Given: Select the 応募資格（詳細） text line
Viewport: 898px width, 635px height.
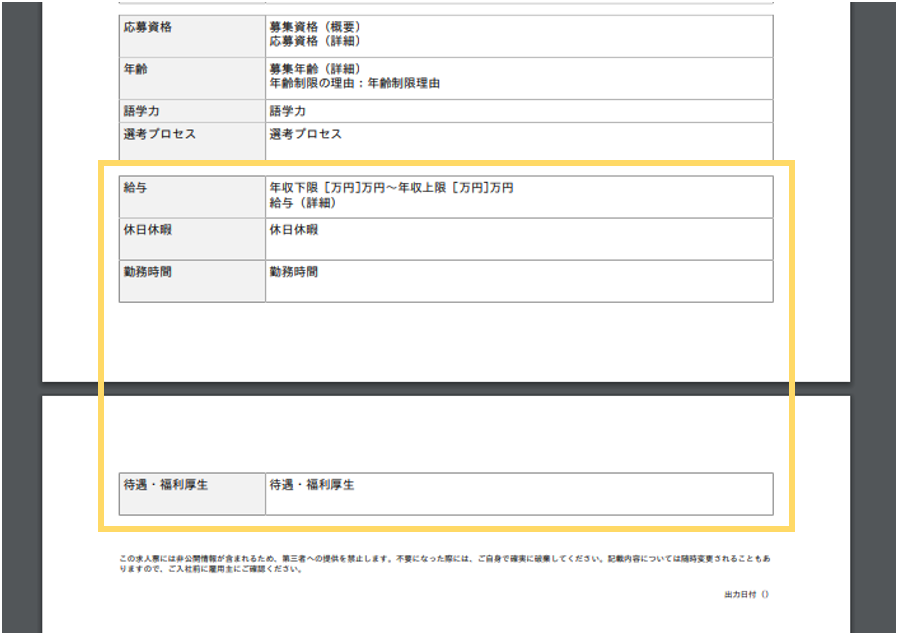Looking at the screenshot, I should [315, 41].
